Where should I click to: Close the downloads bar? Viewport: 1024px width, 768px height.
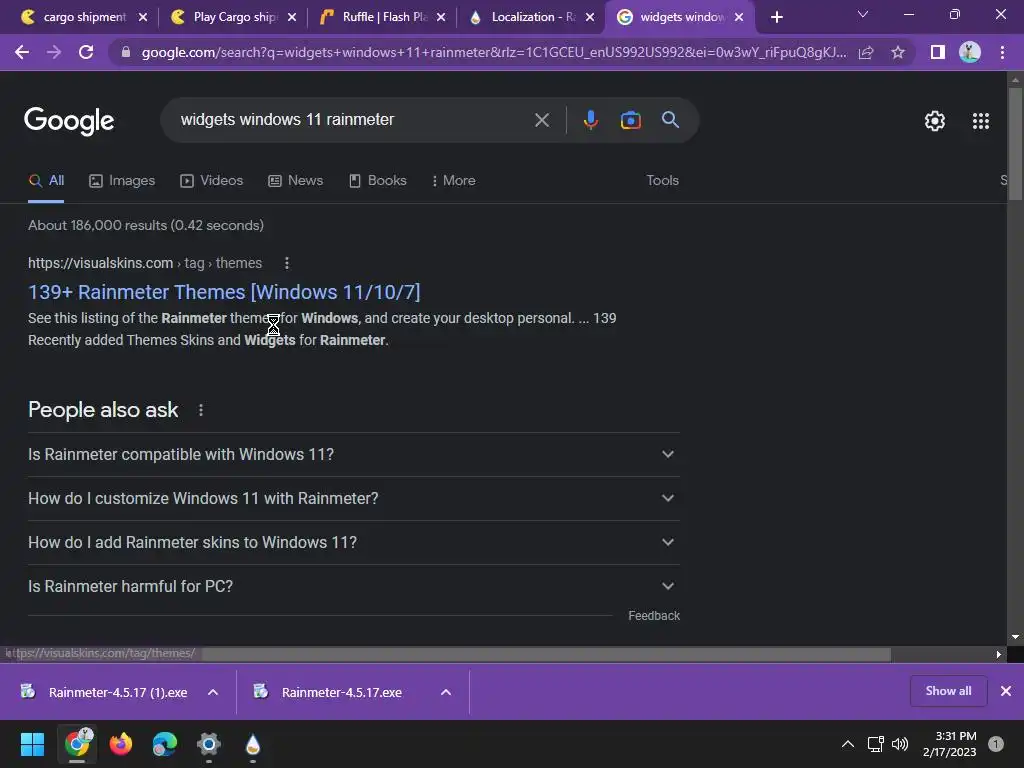click(x=1006, y=691)
